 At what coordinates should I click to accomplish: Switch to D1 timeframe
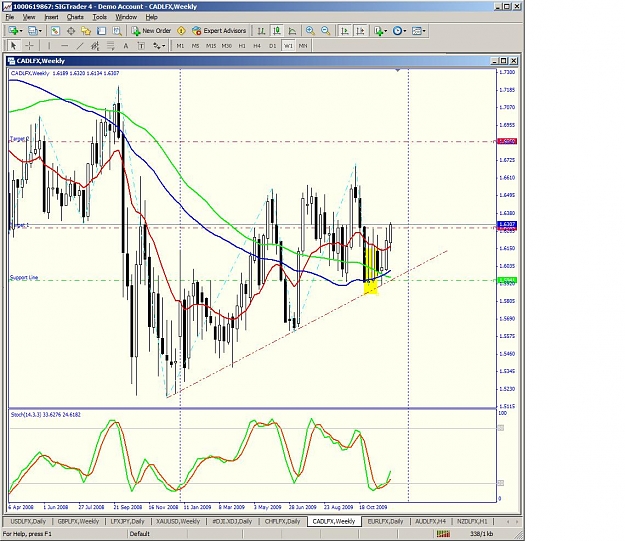click(273, 46)
